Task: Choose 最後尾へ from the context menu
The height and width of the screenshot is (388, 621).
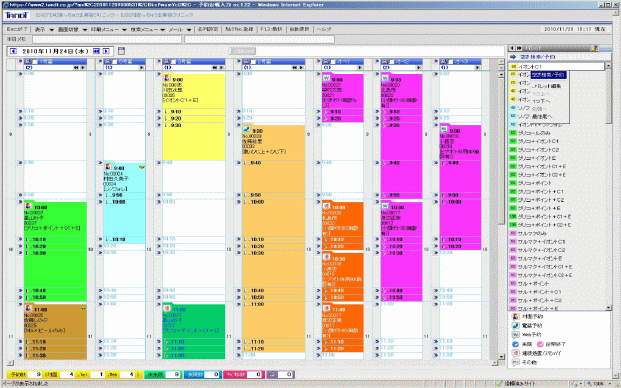Action: pyautogui.click(x=542, y=117)
